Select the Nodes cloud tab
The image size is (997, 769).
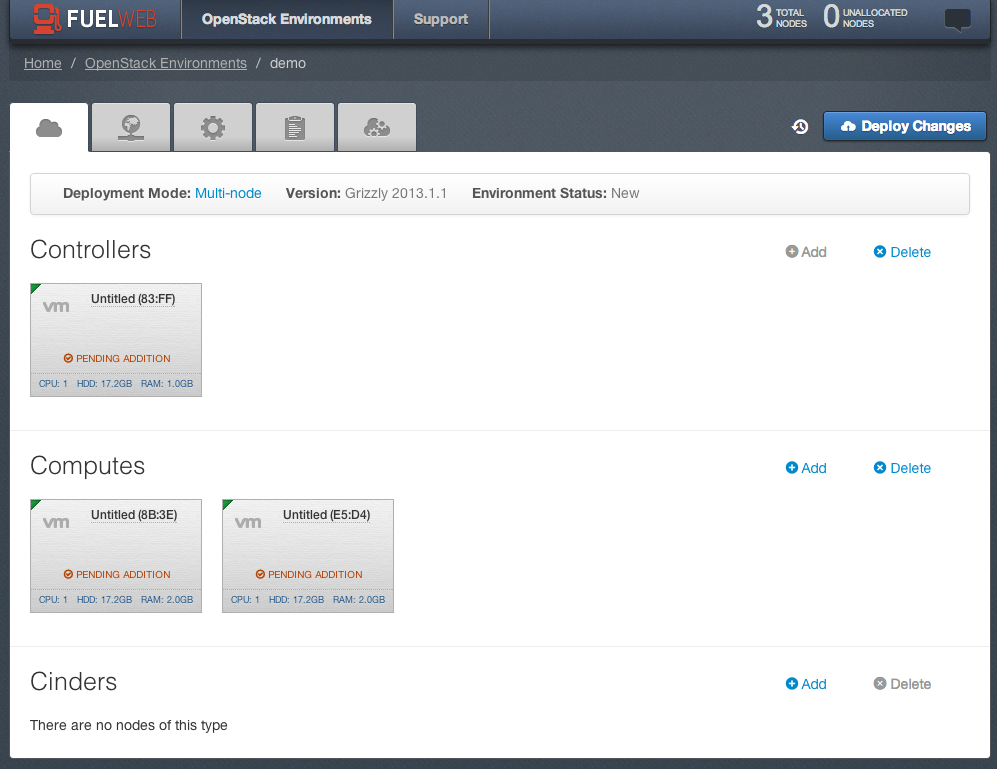[x=49, y=128]
